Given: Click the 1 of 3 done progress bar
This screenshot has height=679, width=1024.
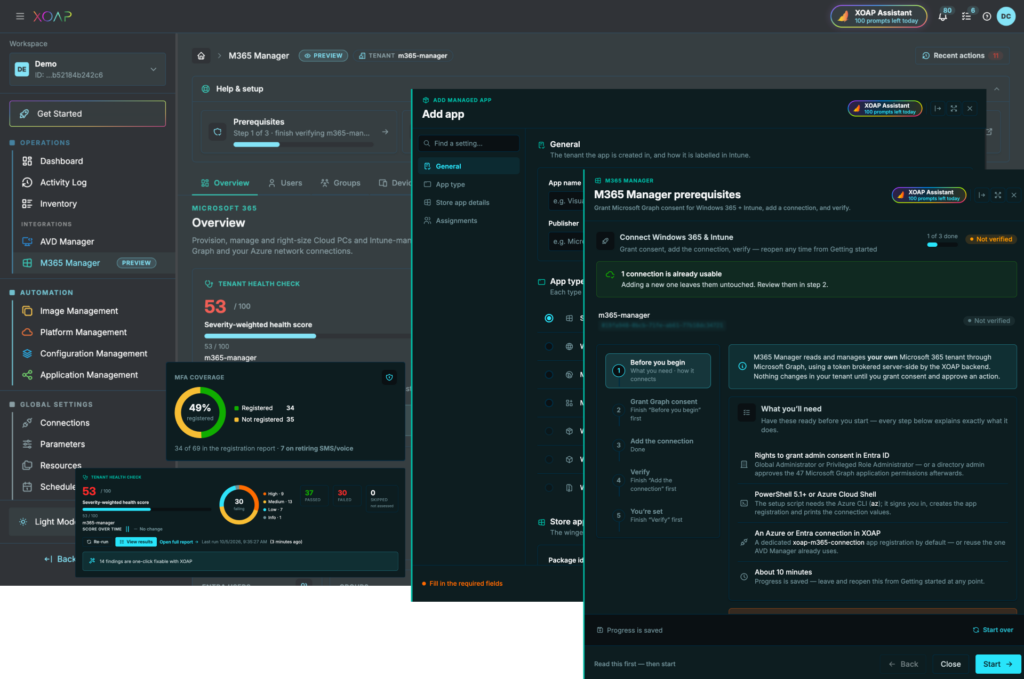Looking at the screenshot, I should (942, 245).
